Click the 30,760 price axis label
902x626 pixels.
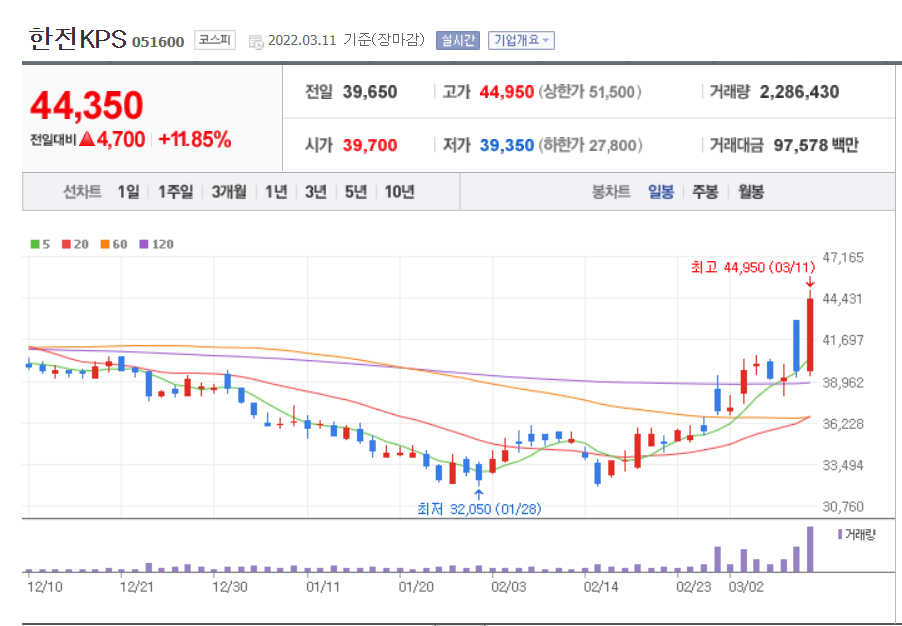click(843, 507)
